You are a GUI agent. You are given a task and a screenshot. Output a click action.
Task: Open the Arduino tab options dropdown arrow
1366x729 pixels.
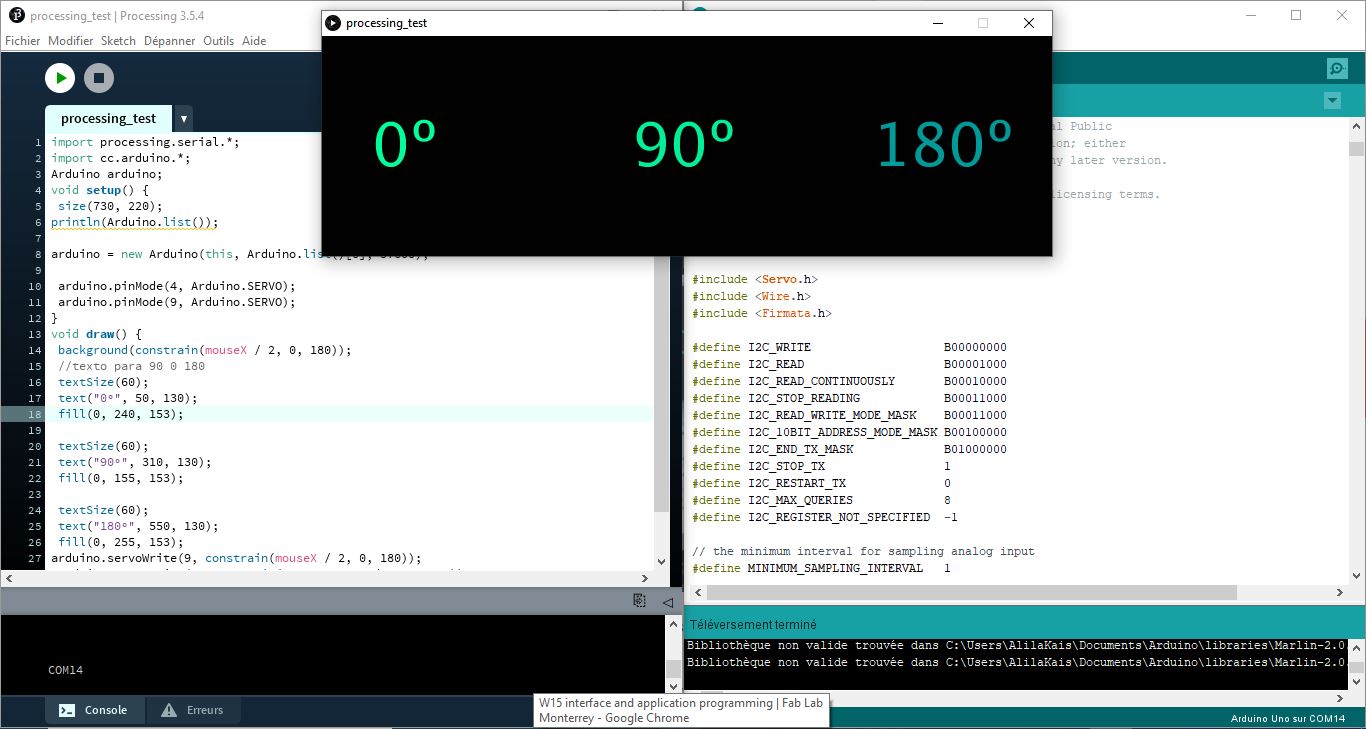[x=1332, y=101]
